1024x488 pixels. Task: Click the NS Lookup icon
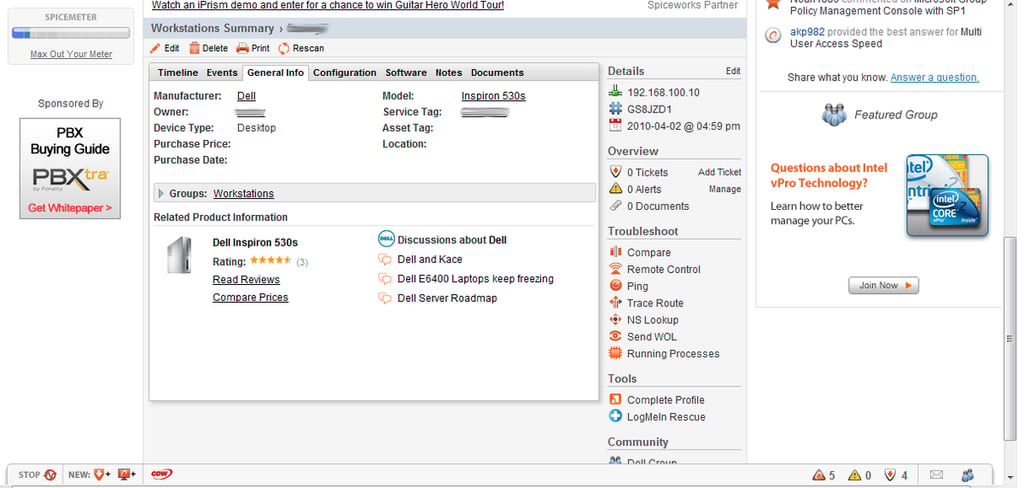pyautogui.click(x=615, y=319)
